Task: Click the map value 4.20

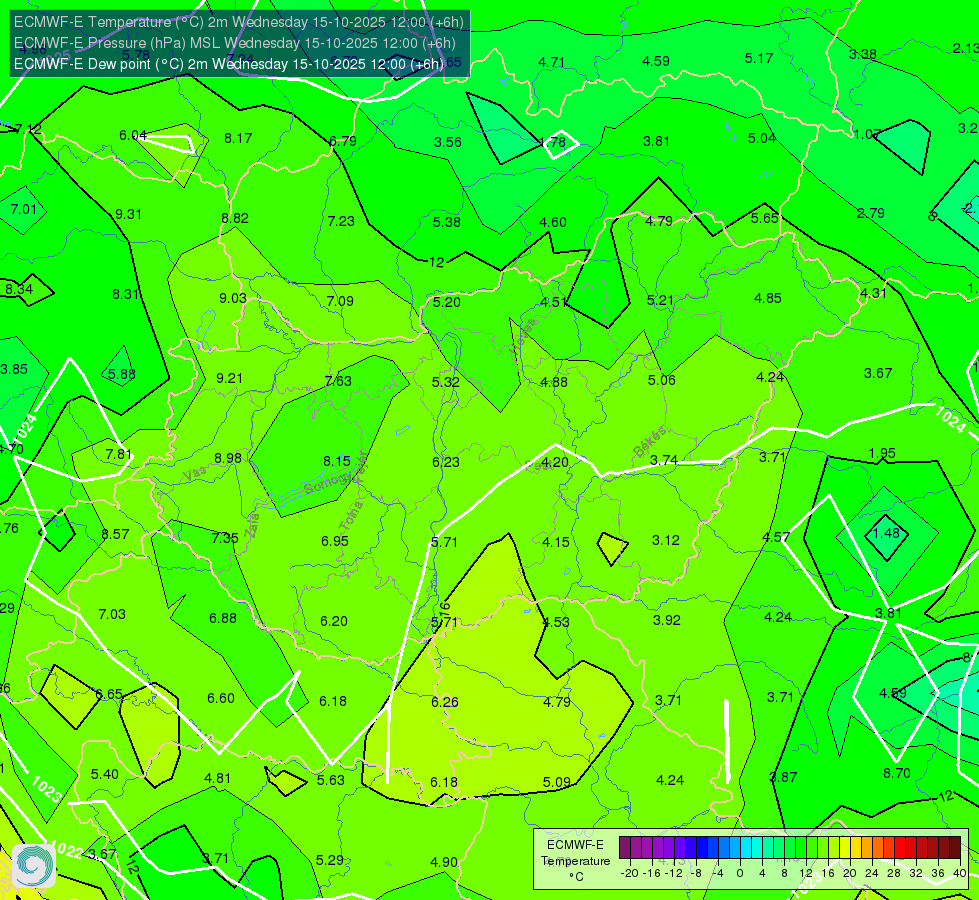Action: click(554, 462)
